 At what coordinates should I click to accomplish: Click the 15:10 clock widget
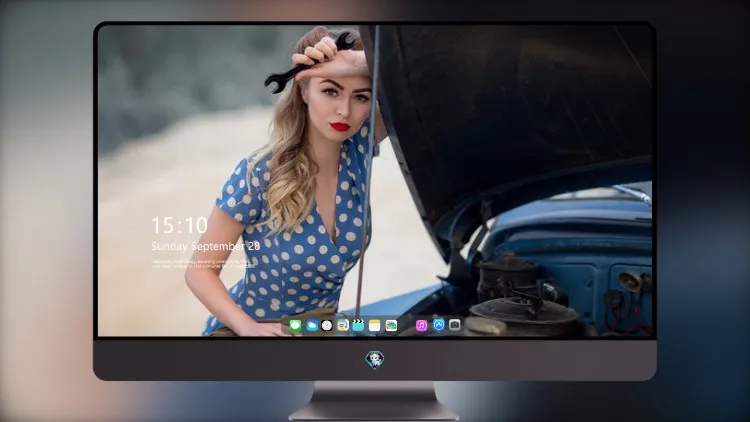point(179,225)
